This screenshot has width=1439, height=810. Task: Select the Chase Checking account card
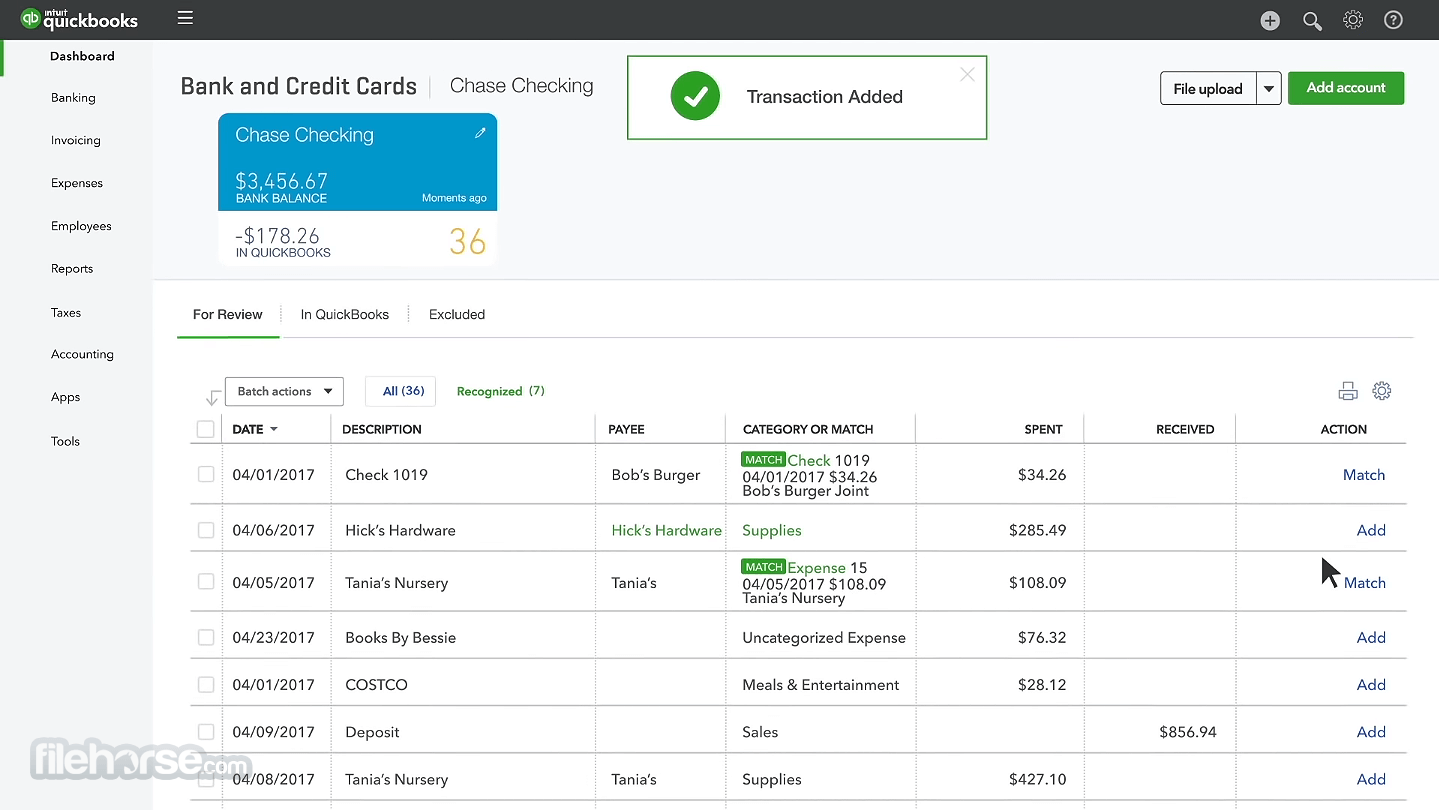tap(357, 189)
